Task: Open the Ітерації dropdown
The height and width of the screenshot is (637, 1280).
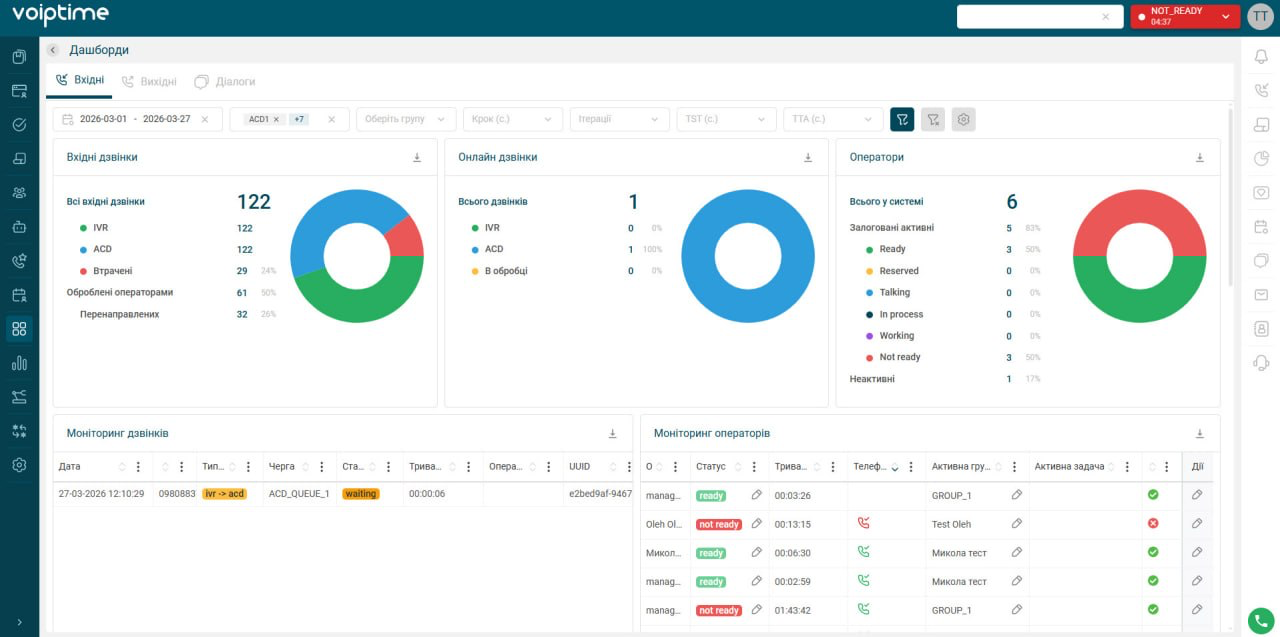Action: (x=619, y=119)
